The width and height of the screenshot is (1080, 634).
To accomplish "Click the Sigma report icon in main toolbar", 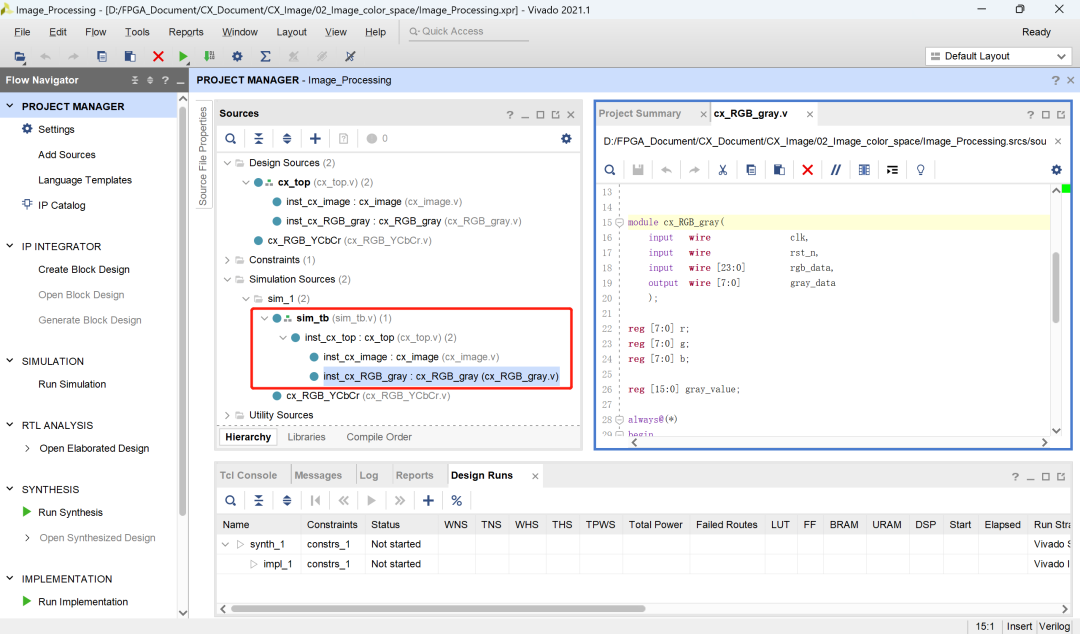I will coord(265,57).
